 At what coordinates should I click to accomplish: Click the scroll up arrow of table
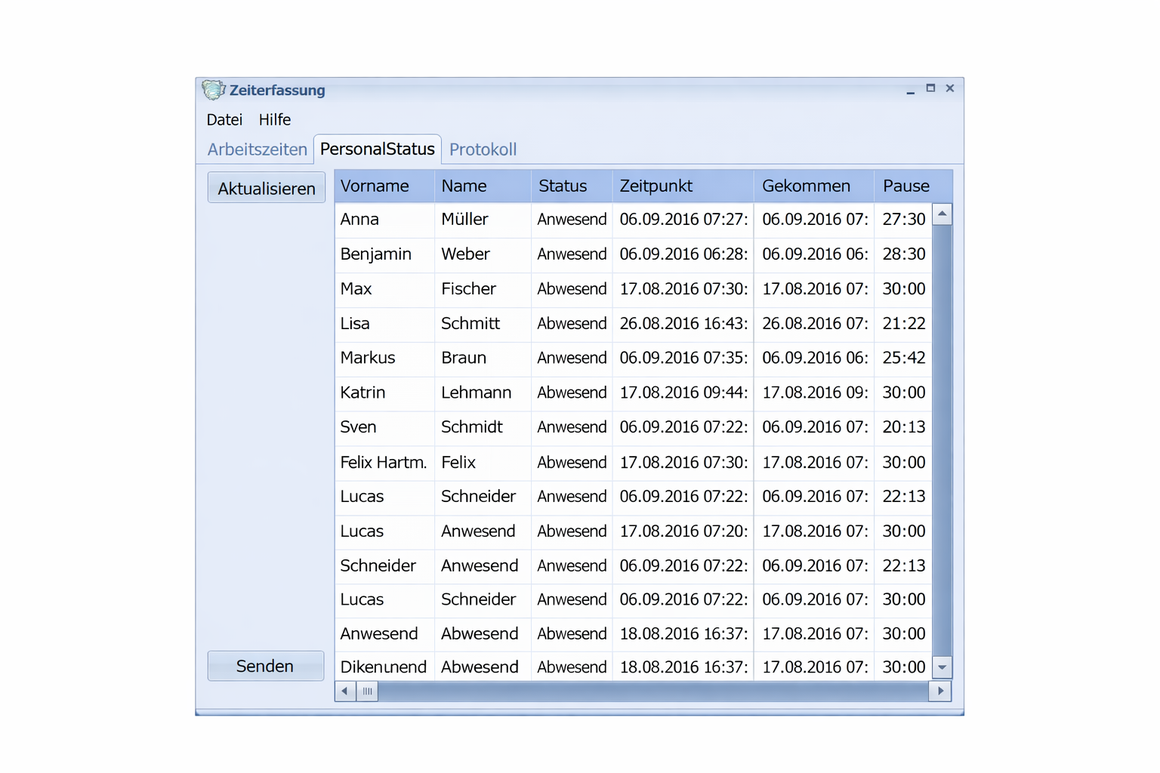[x=942, y=215]
